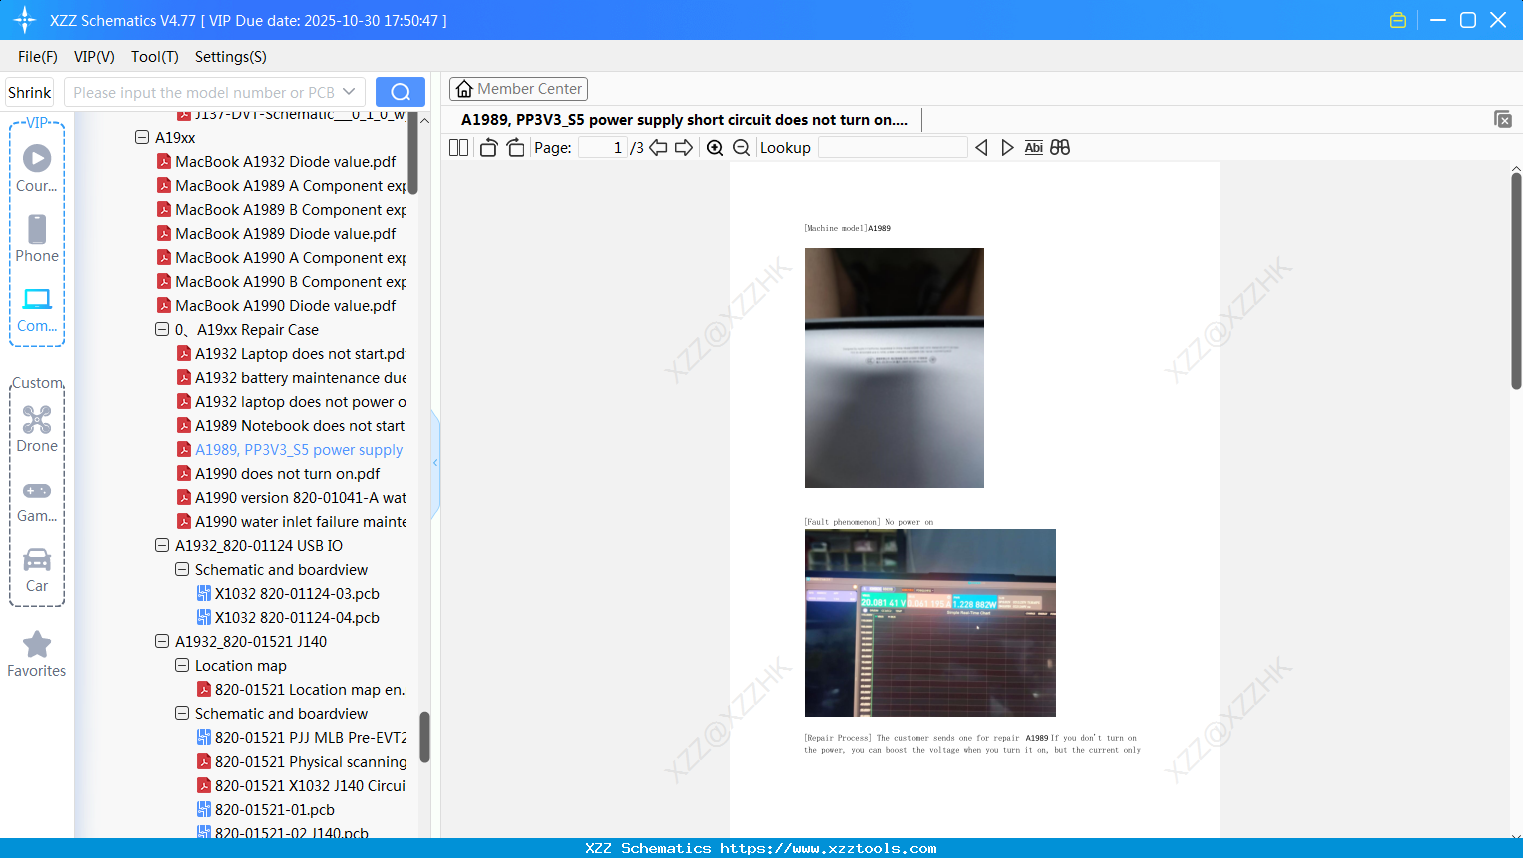Click the Page number input field
This screenshot has height=858, width=1523.
[603, 148]
